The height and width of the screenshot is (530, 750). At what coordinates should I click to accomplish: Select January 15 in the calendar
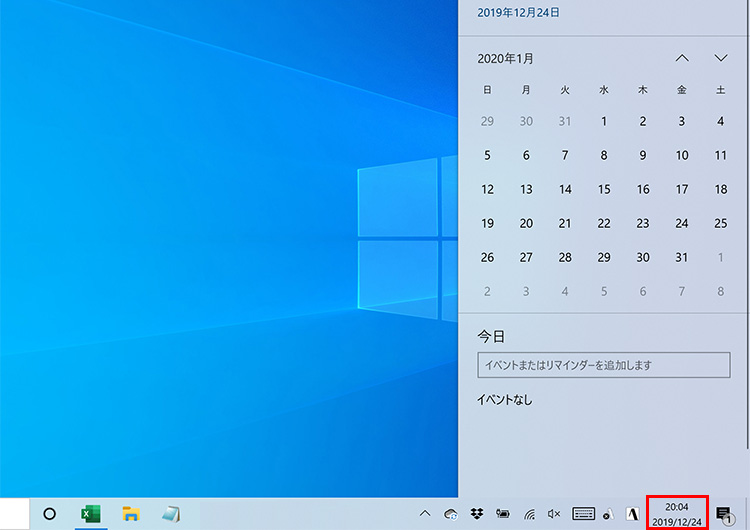[x=604, y=189]
